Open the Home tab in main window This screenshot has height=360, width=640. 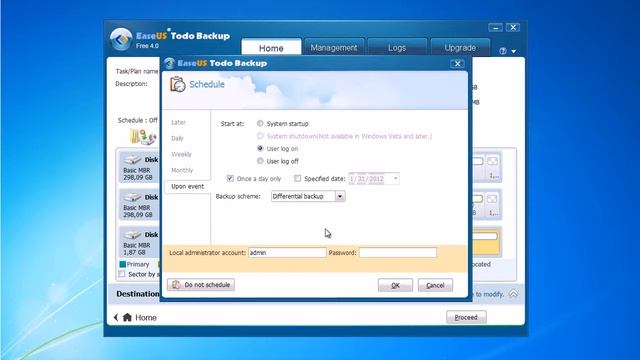[271, 48]
